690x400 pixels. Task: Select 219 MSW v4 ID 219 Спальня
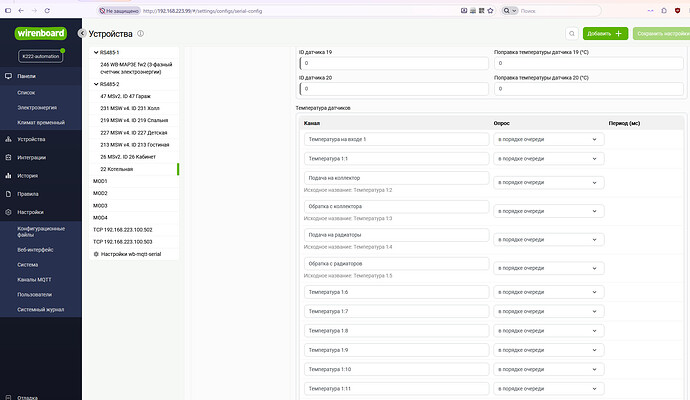134,120
